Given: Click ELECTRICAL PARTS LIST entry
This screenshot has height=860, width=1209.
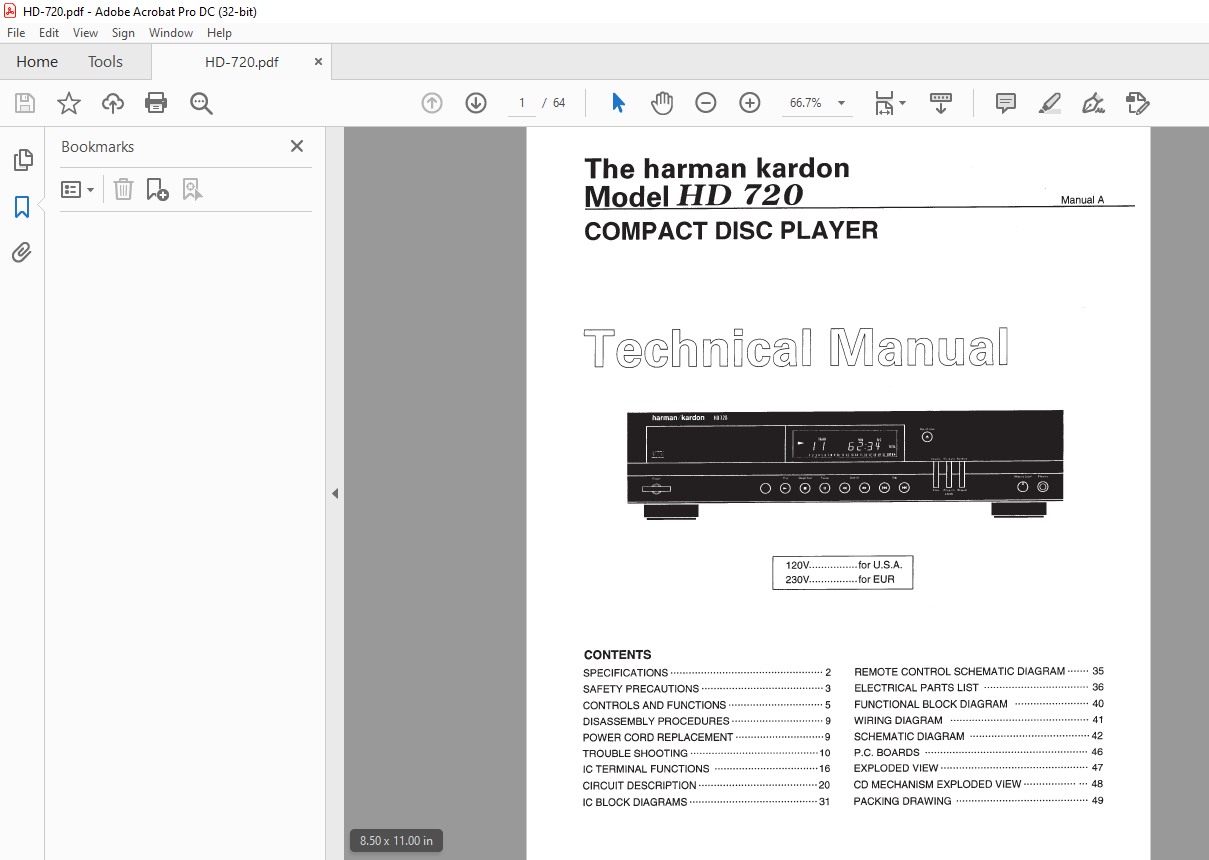Looking at the screenshot, I should (x=979, y=688).
